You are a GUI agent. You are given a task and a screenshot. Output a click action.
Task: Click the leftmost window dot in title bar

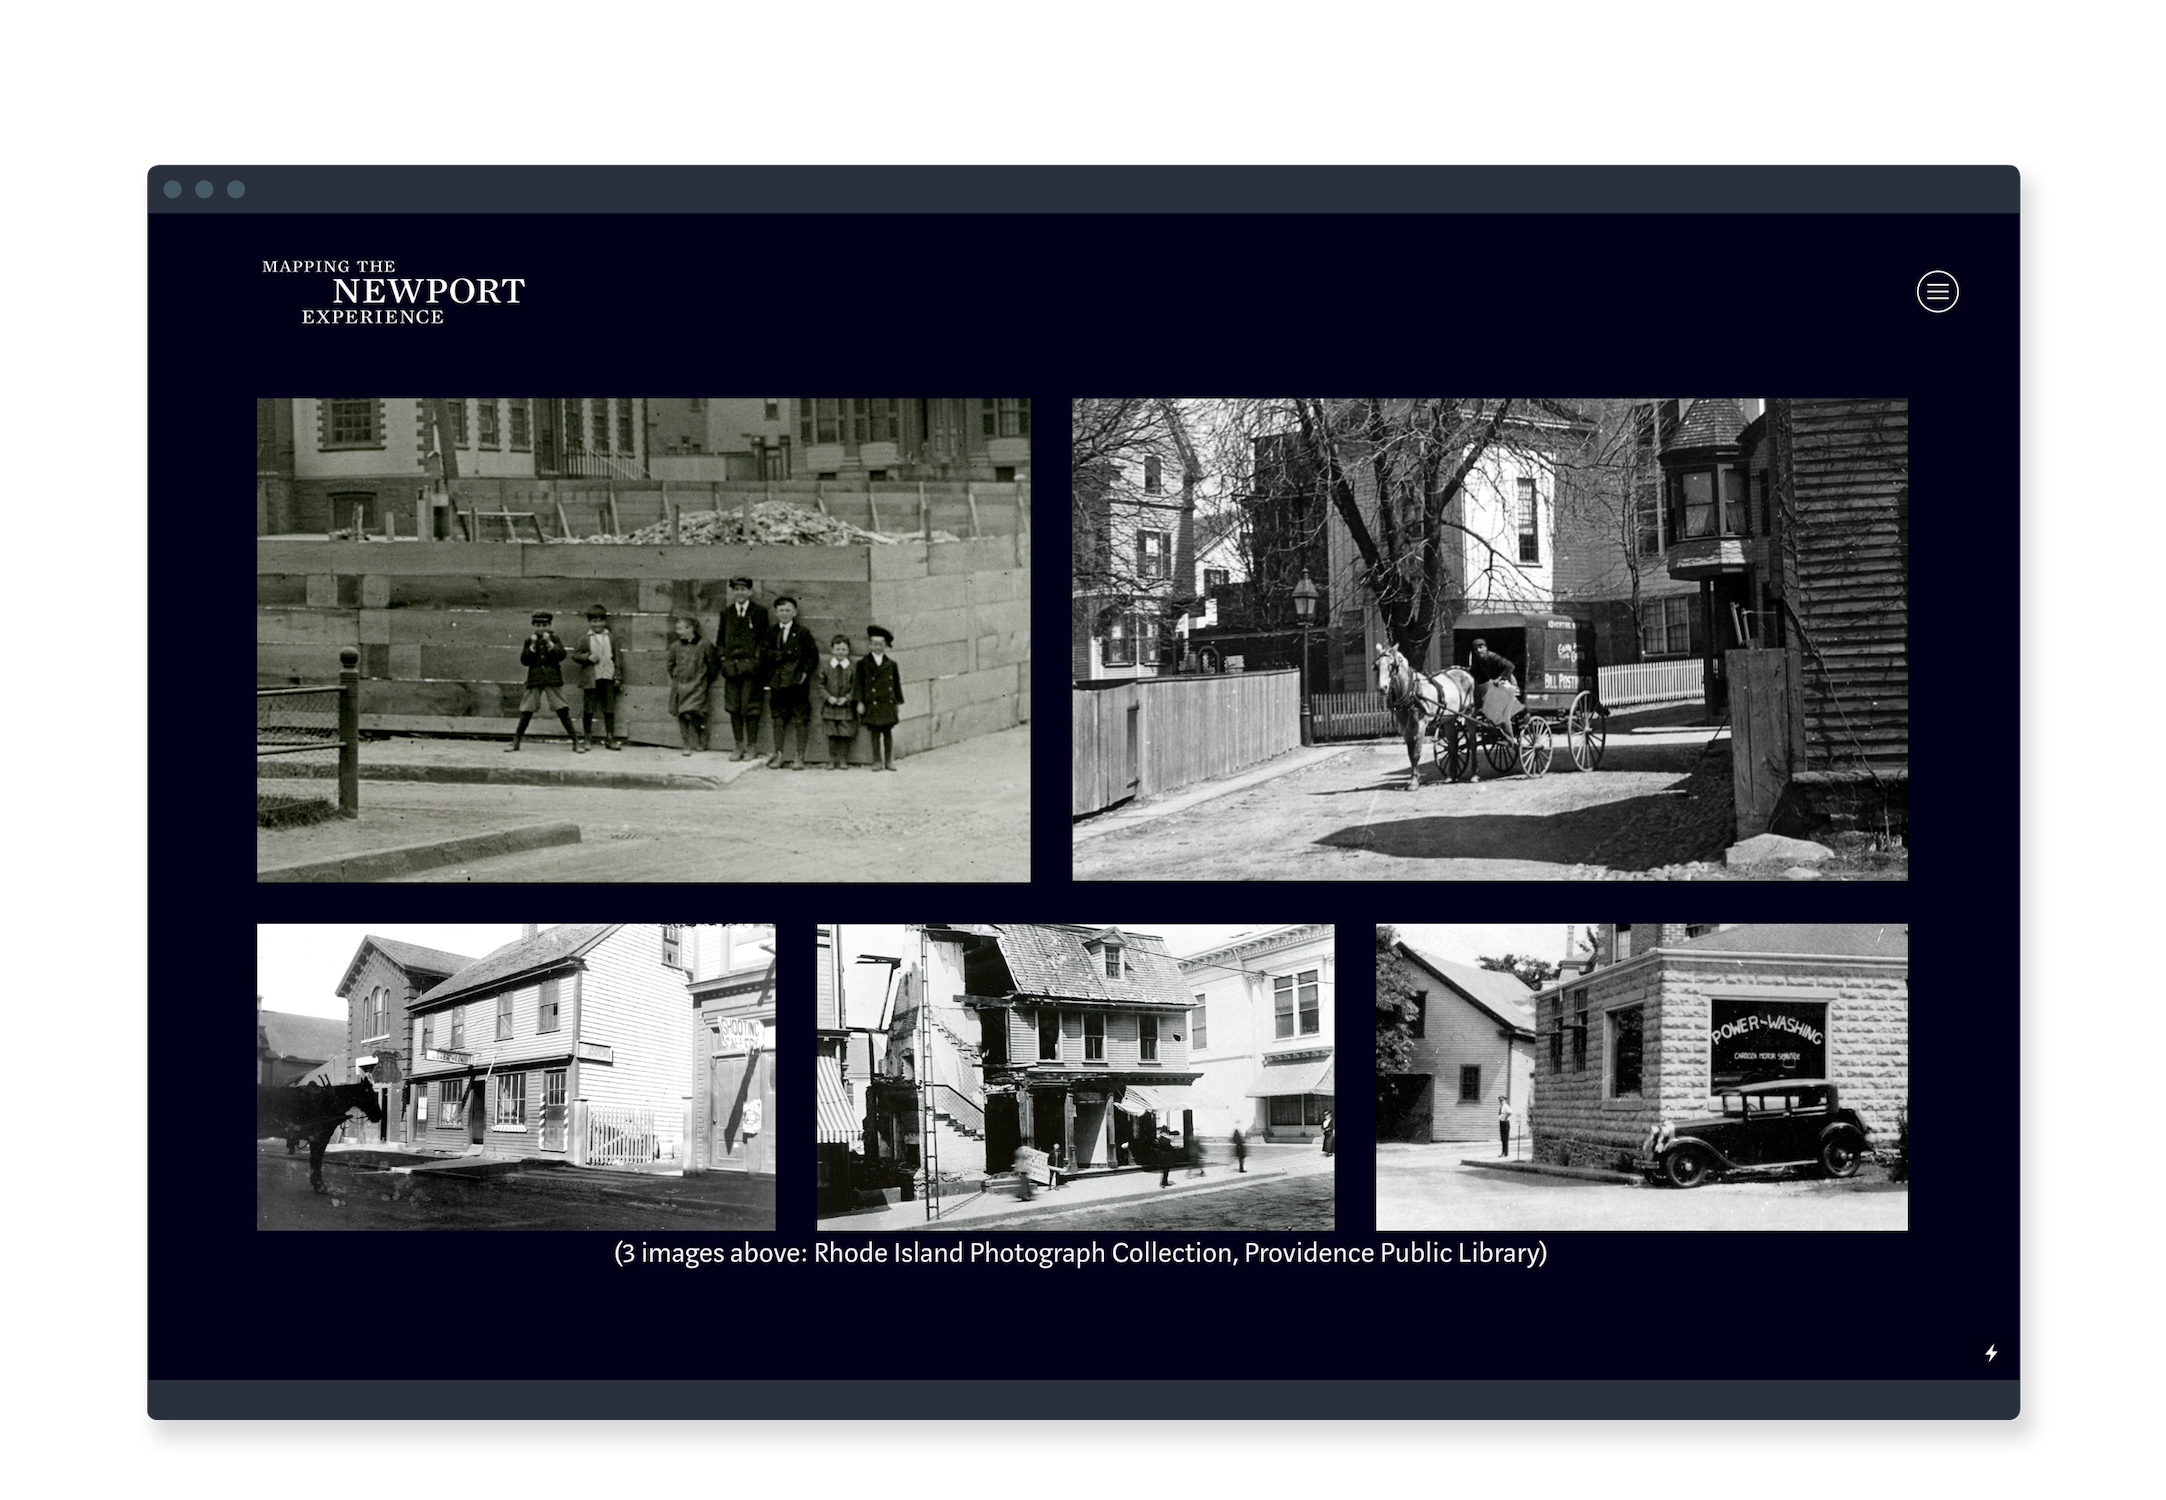click(x=172, y=190)
